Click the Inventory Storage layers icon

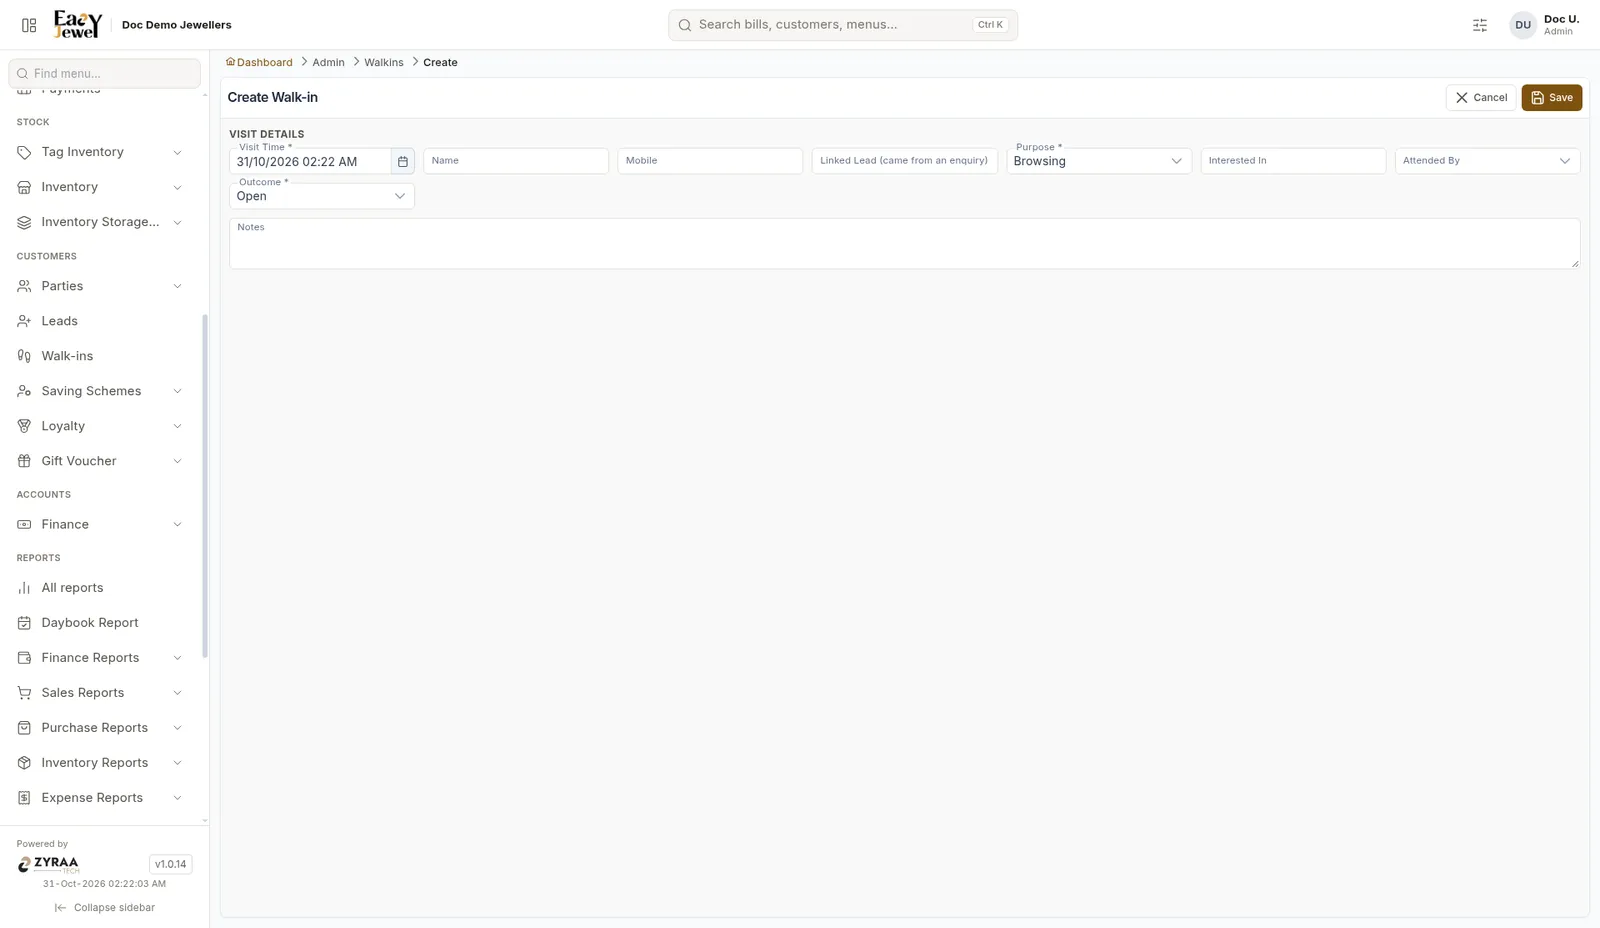pos(24,222)
